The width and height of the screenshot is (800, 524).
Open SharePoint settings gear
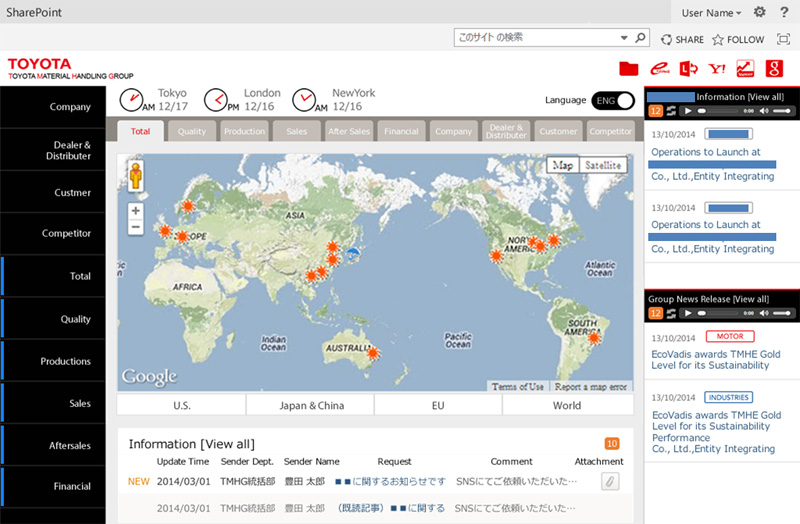[x=759, y=12]
